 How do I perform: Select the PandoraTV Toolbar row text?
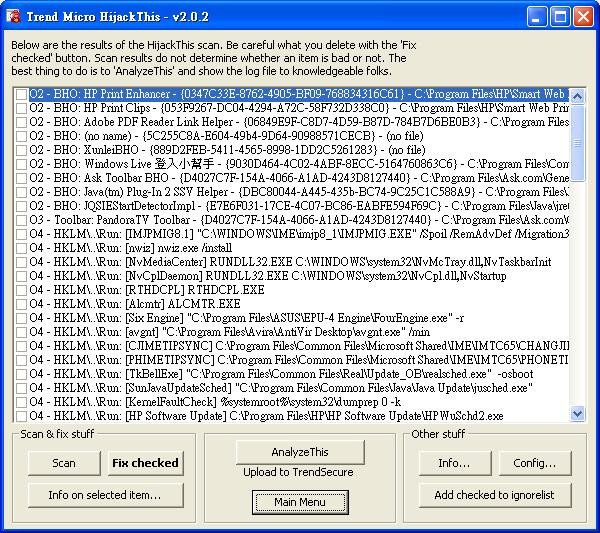coord(299,220)
